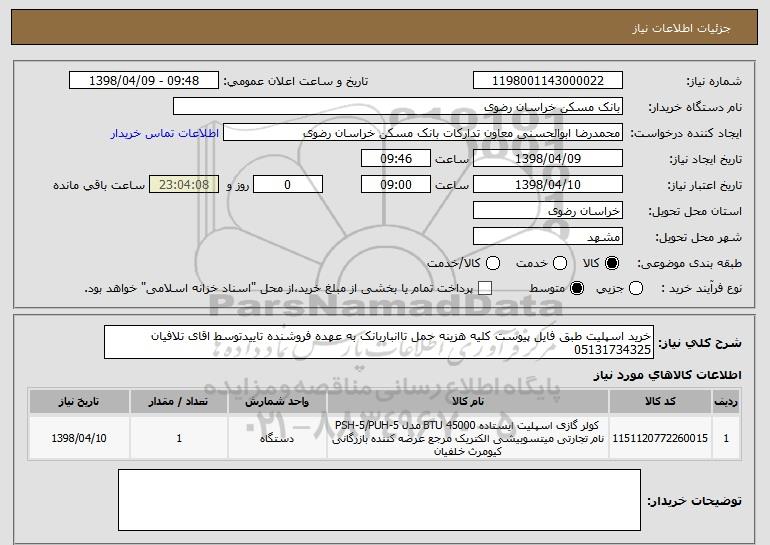770x545 pixels.
Task: Click the need date cell 1398/04/10 in table
Action: 79,438
